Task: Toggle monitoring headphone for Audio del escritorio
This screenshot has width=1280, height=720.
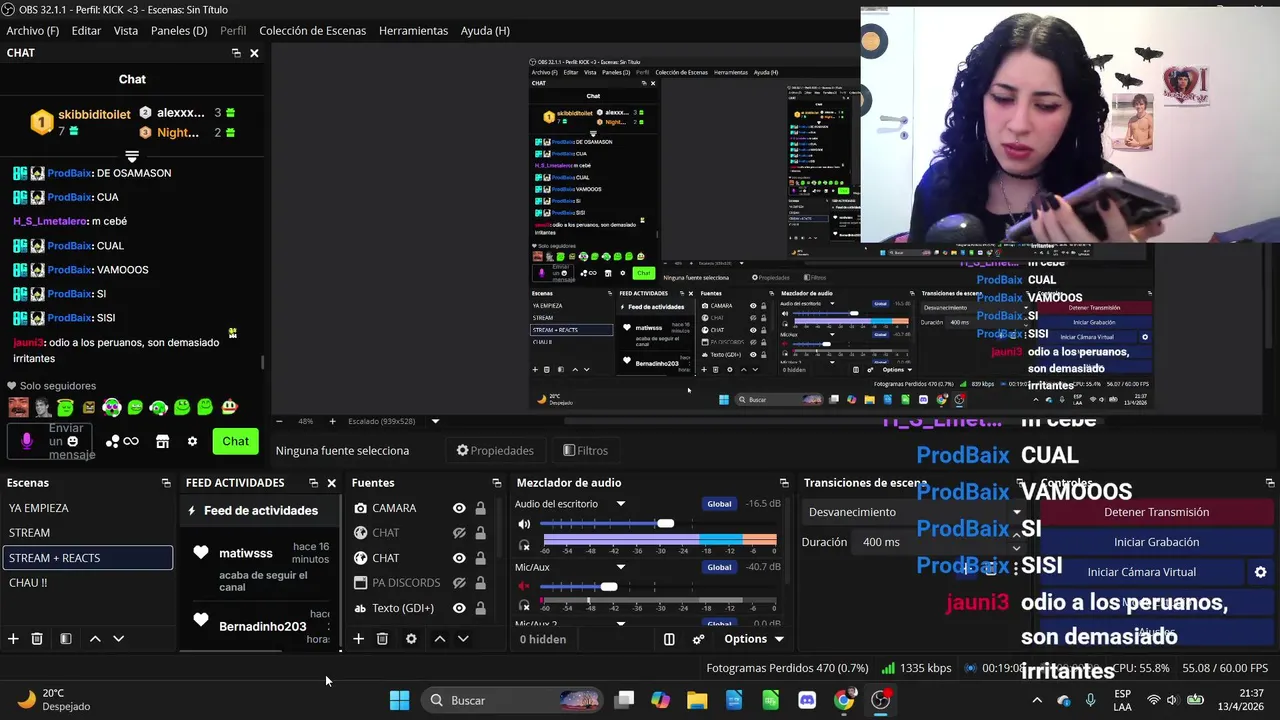Action: pyautogui.click(x=524, y=545)
